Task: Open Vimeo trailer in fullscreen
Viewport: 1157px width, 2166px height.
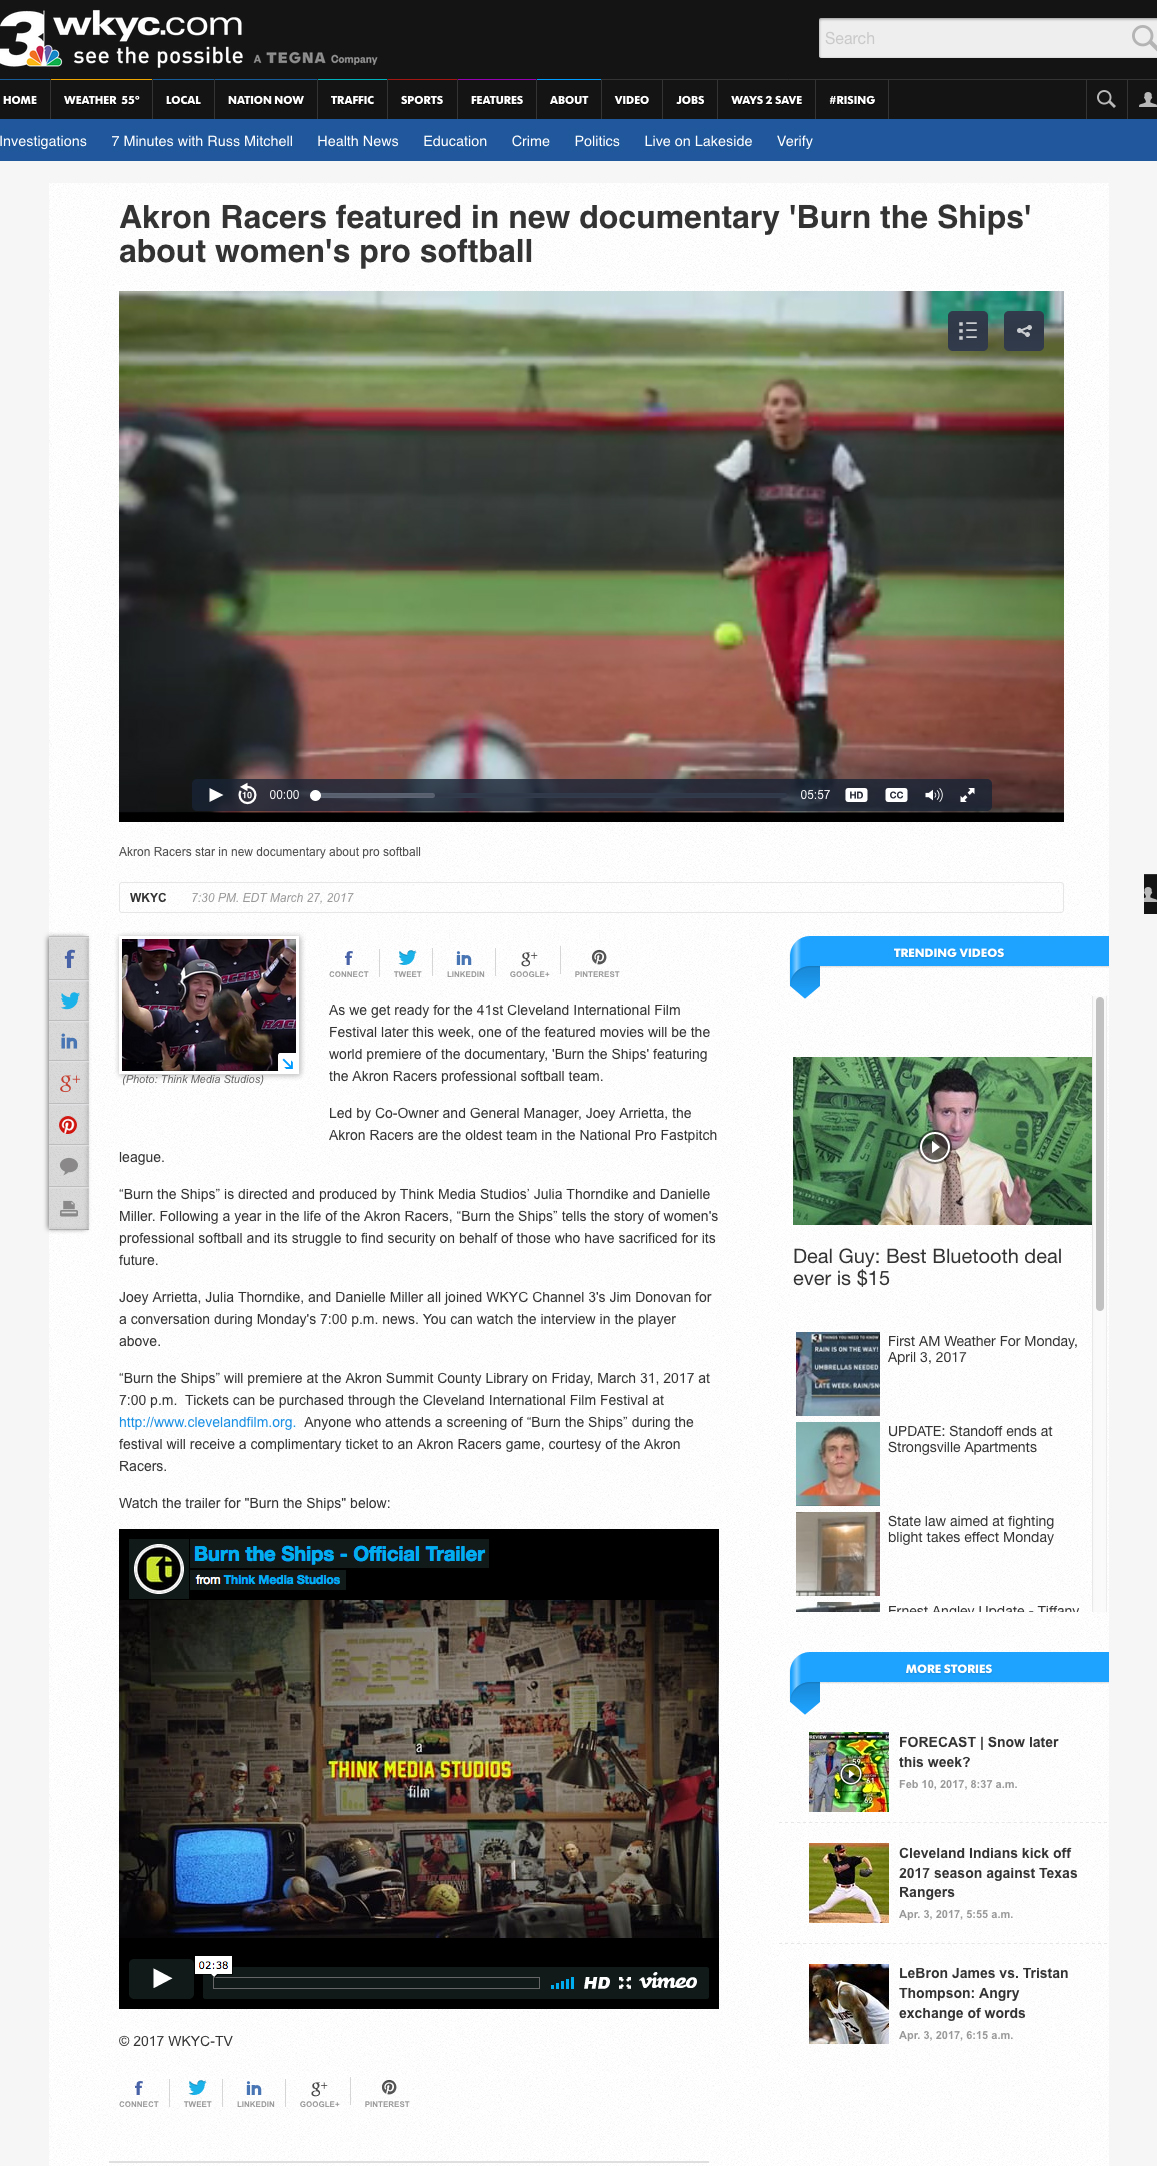Action: pyautogui.click(x=625, y=1982)
